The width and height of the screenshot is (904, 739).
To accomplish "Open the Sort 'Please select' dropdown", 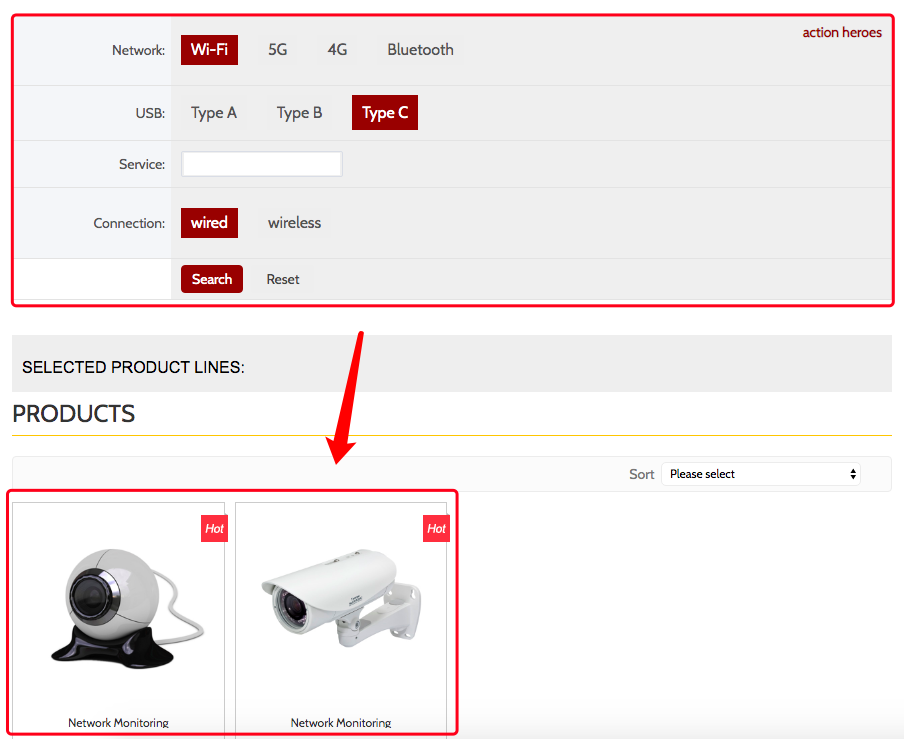I will click(760, 474).
